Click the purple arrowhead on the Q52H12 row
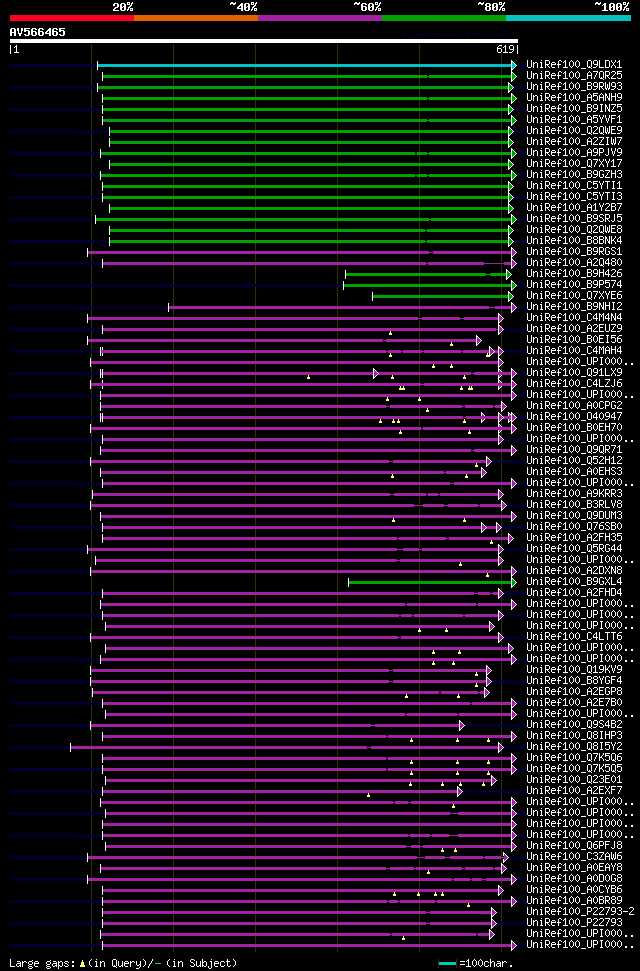Image resolution: width=640 pixels, height=971 pixels. [488, 461]
